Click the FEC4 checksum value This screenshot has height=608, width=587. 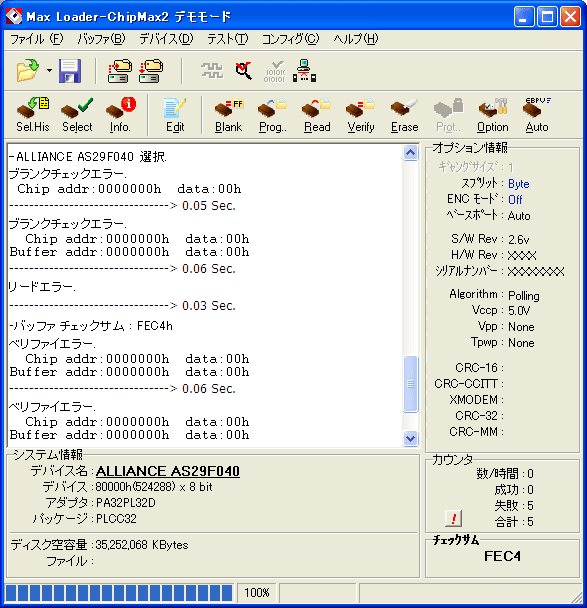(502, 556)
